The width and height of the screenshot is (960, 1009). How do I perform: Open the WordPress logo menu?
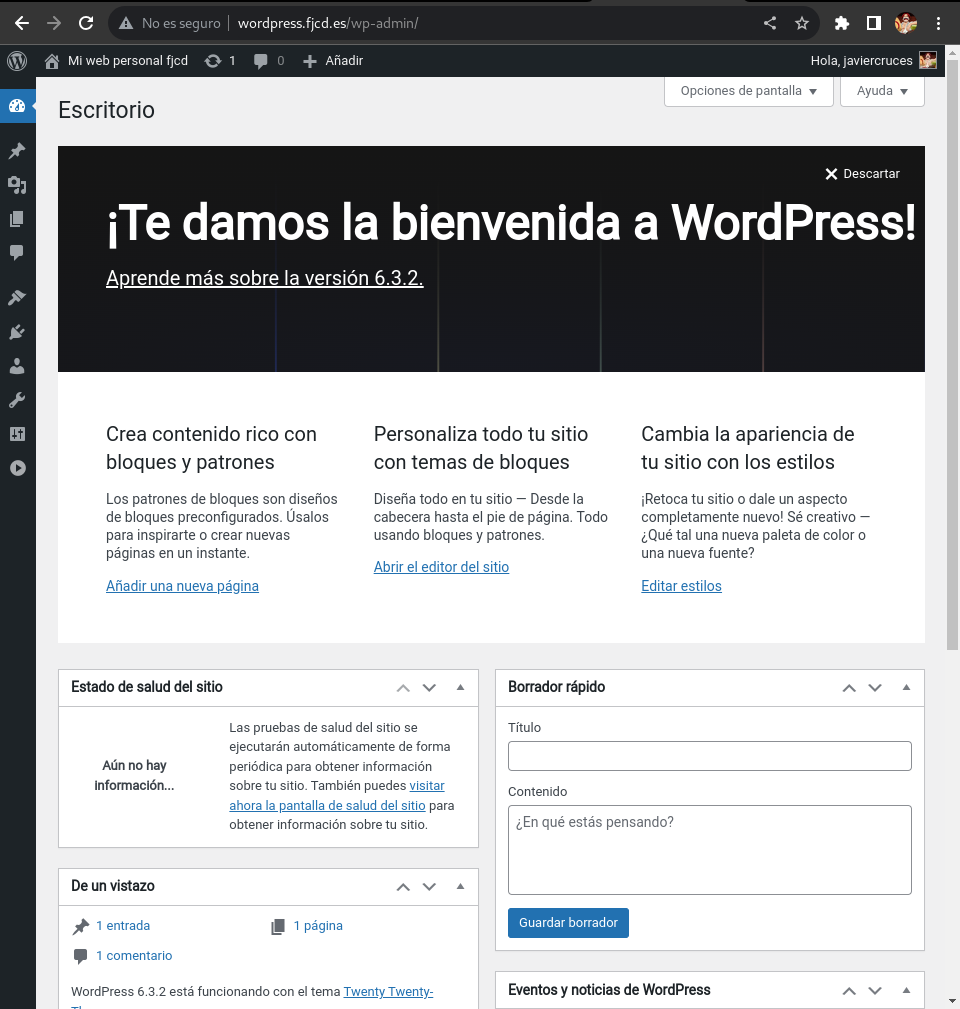point(17,60)
